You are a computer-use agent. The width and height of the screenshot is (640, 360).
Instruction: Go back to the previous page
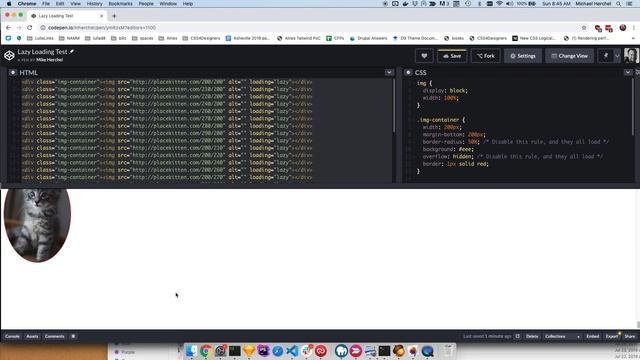point(9,27)
